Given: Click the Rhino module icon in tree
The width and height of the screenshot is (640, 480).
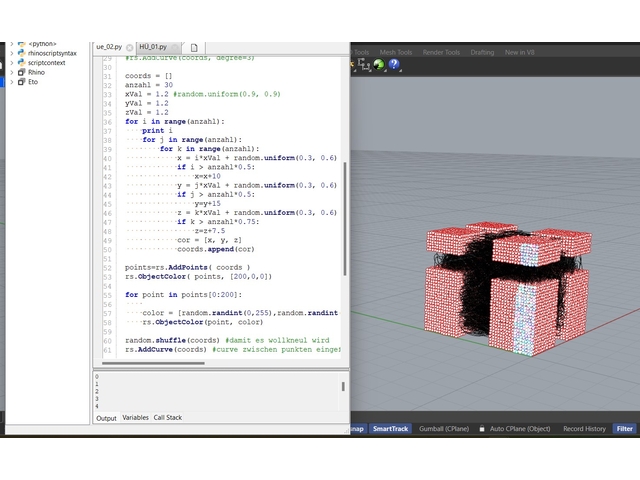Looking at the screenshot, I should click(22, 72).
